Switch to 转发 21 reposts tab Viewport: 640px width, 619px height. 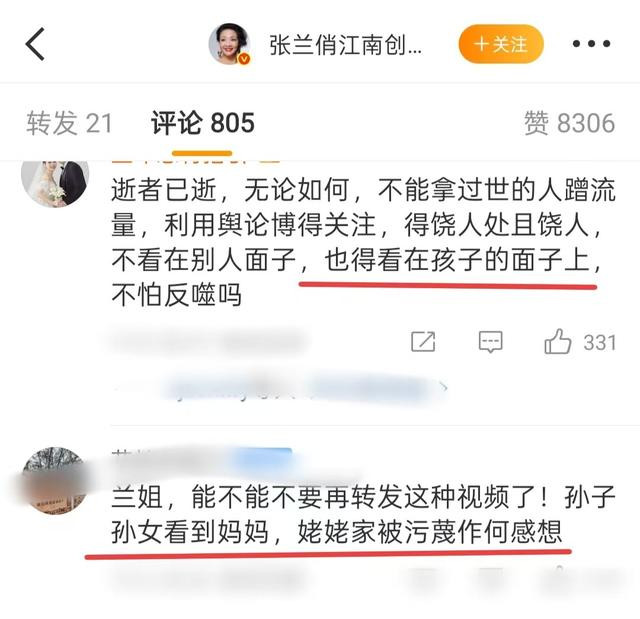69,123
